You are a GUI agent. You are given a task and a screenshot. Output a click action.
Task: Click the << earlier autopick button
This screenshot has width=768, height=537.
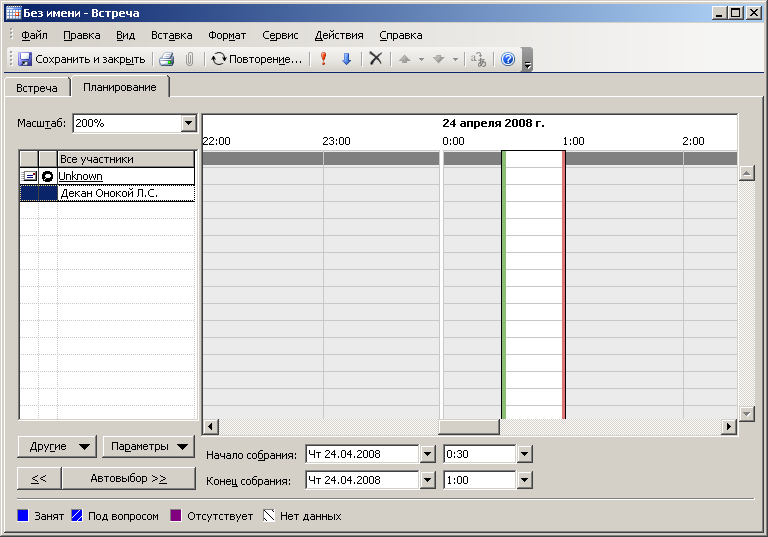click(x=39, y=478)
